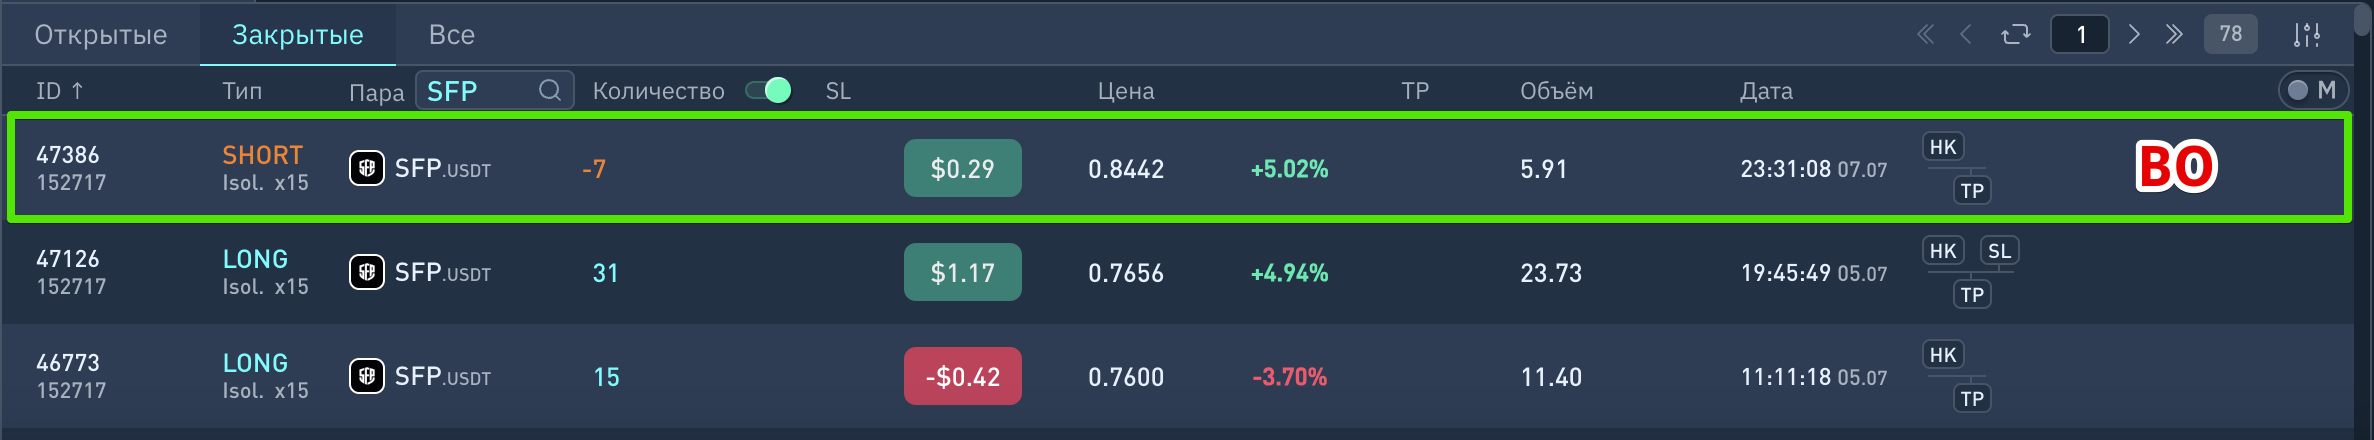
Task: Toggle the M switch on the right
Action: (2312, 90)
